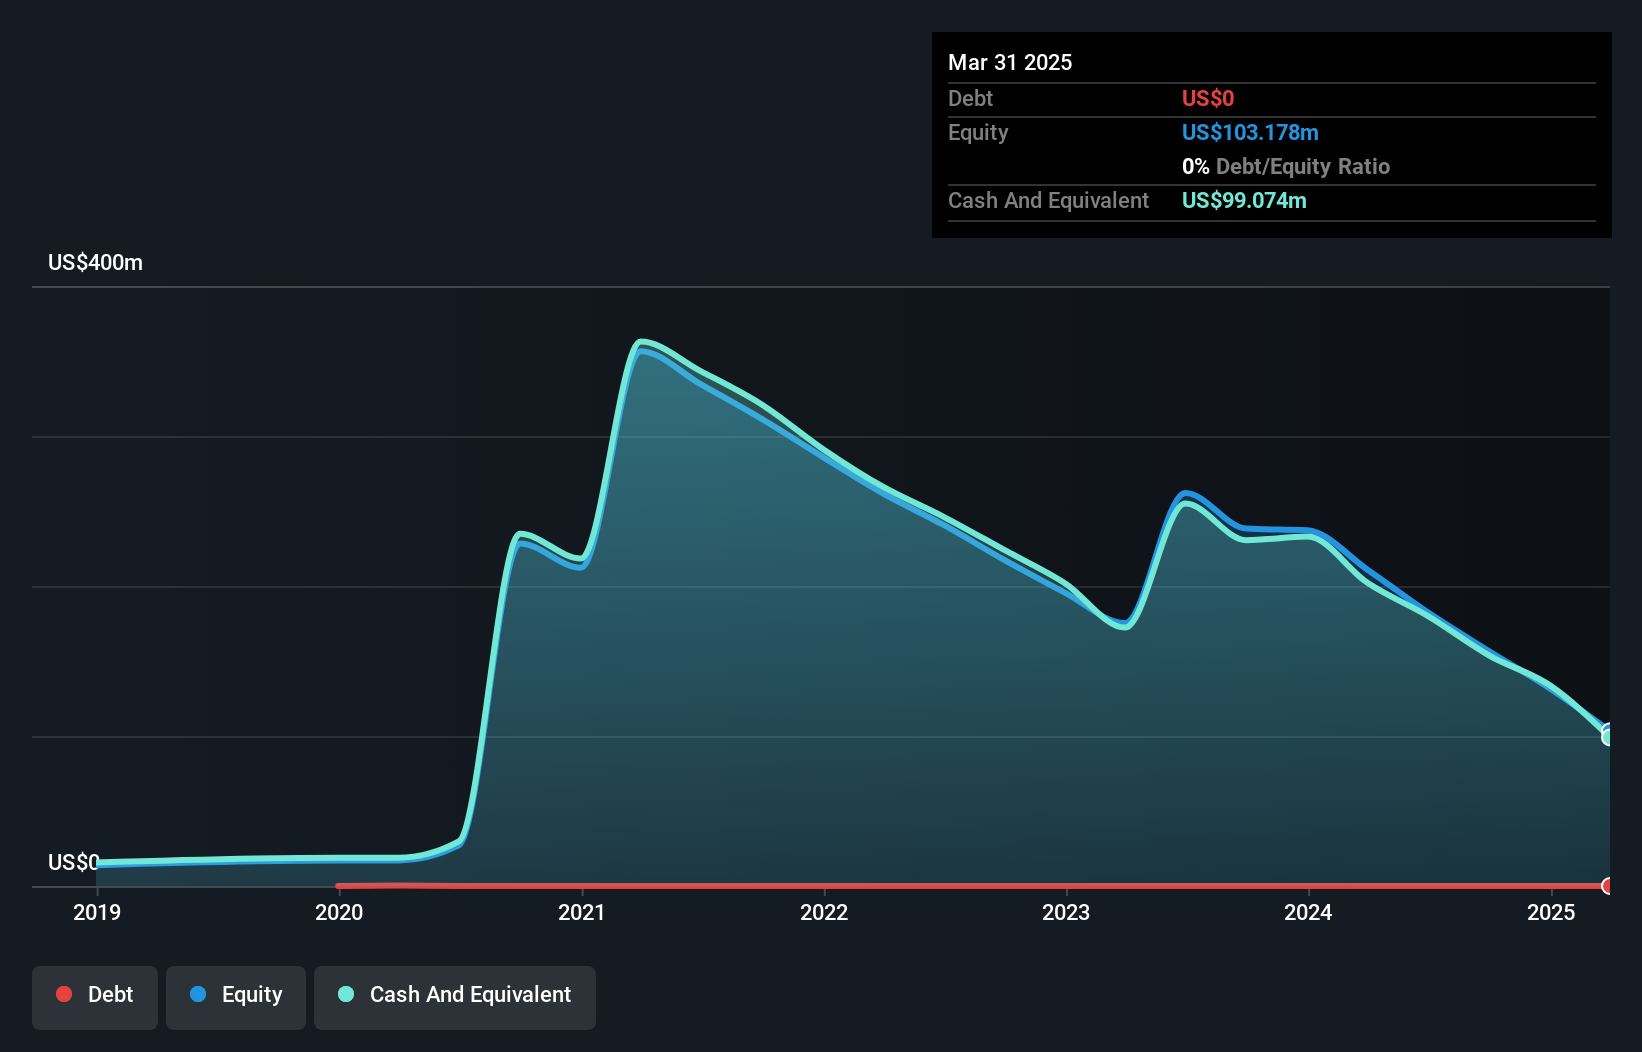1642x1052 pixels.
Task: Click the red Debt endpoint marker on chart
Action: (1608, 886)
